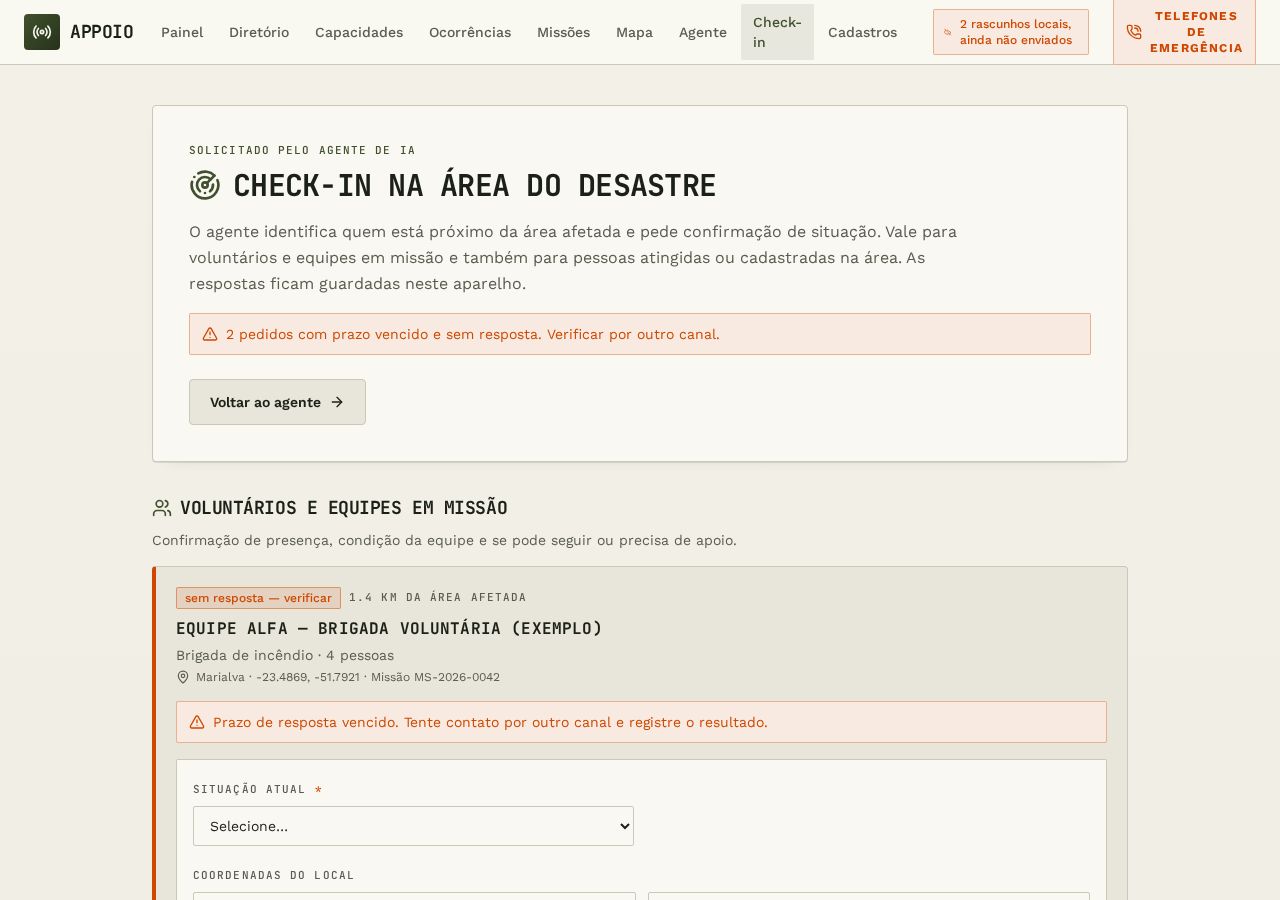Screen dimensions: 1280x900
Task: Click the 'sem resposta — verificar' badge
Action: tap(258, 598)
